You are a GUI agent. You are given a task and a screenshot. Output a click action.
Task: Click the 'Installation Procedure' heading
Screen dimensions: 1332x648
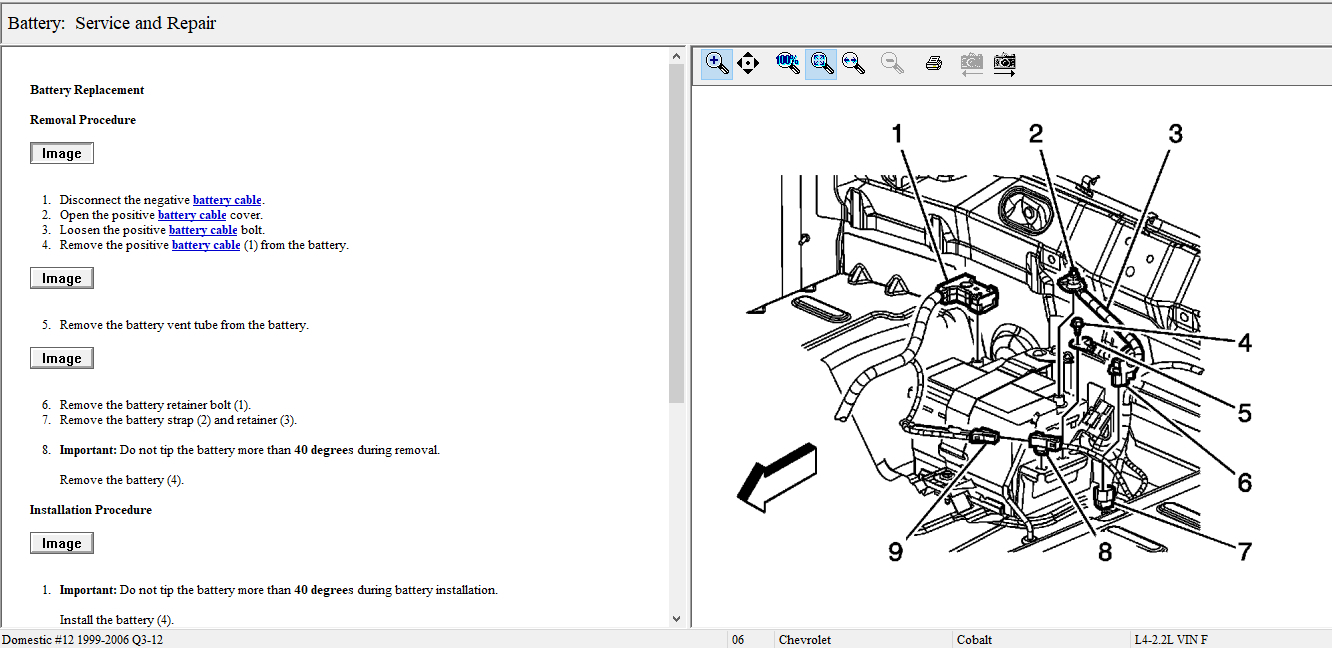pos(91,510)
